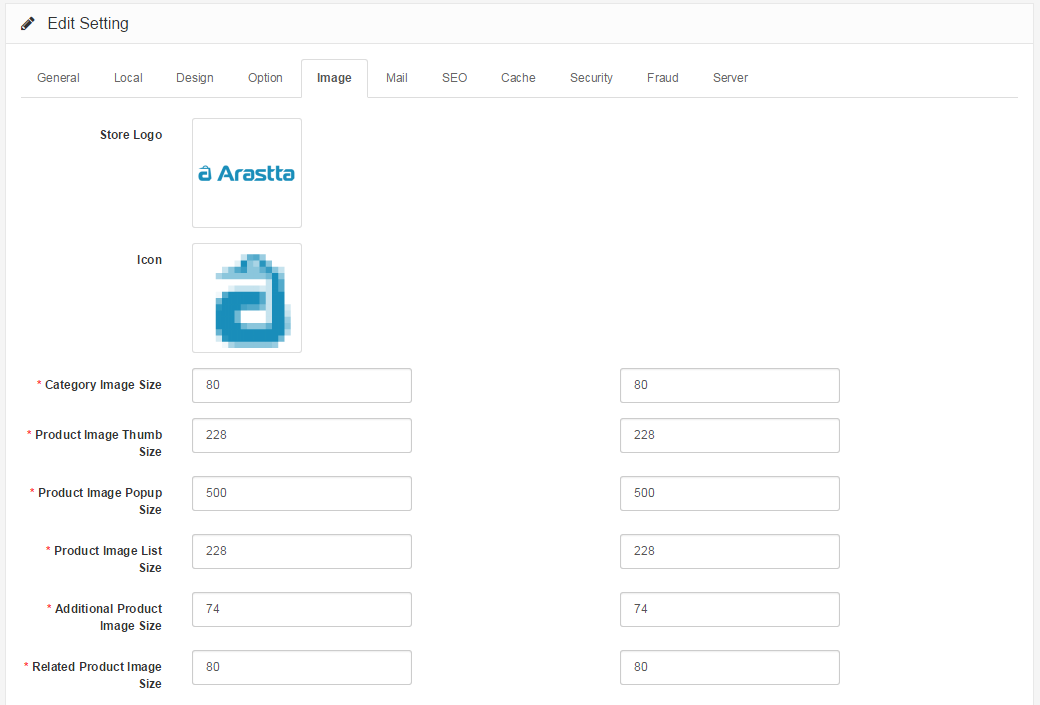Focus the Additional Product Image Size height field
This screenshot has height=705, width=1040.
pos(729,609)
